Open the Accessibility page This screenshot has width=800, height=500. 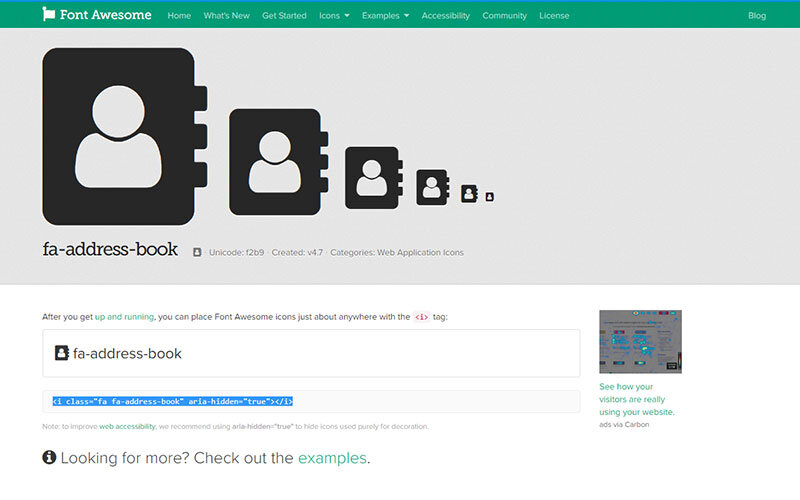(445, 16)
